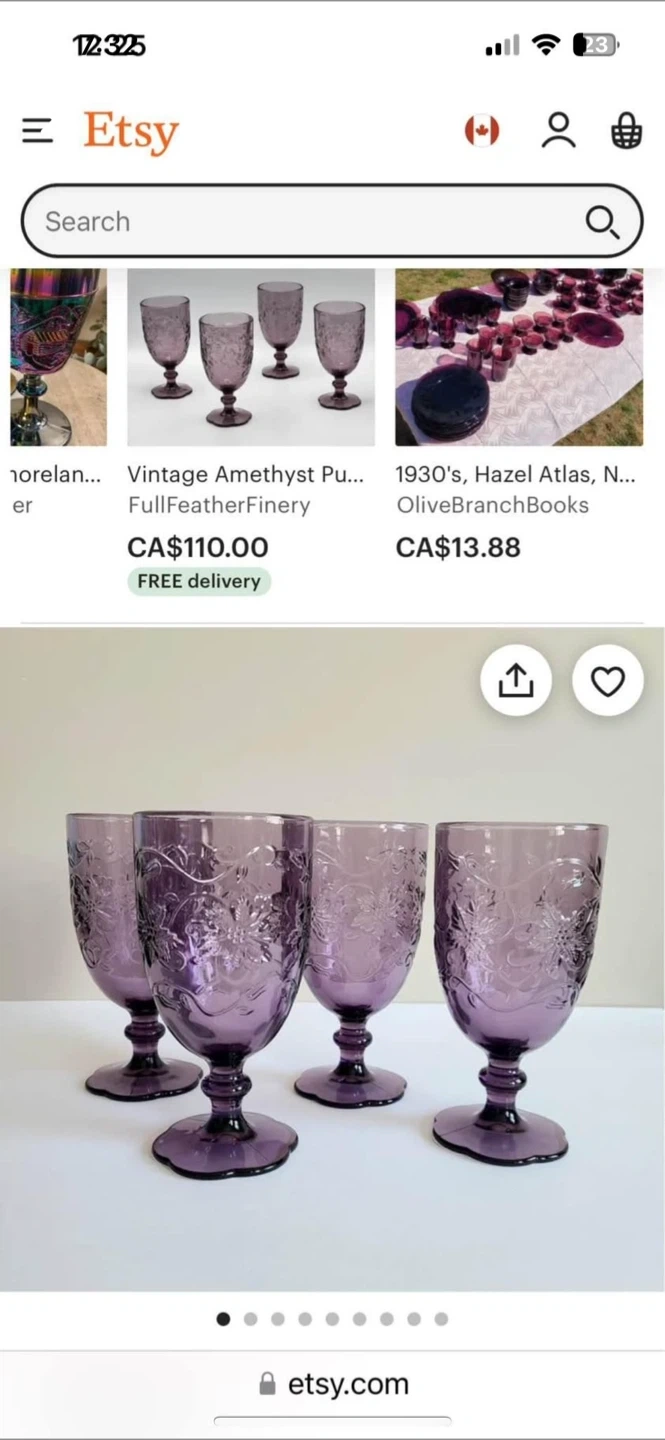
Task: Open the shopping basket
Action: coord(626,131)
